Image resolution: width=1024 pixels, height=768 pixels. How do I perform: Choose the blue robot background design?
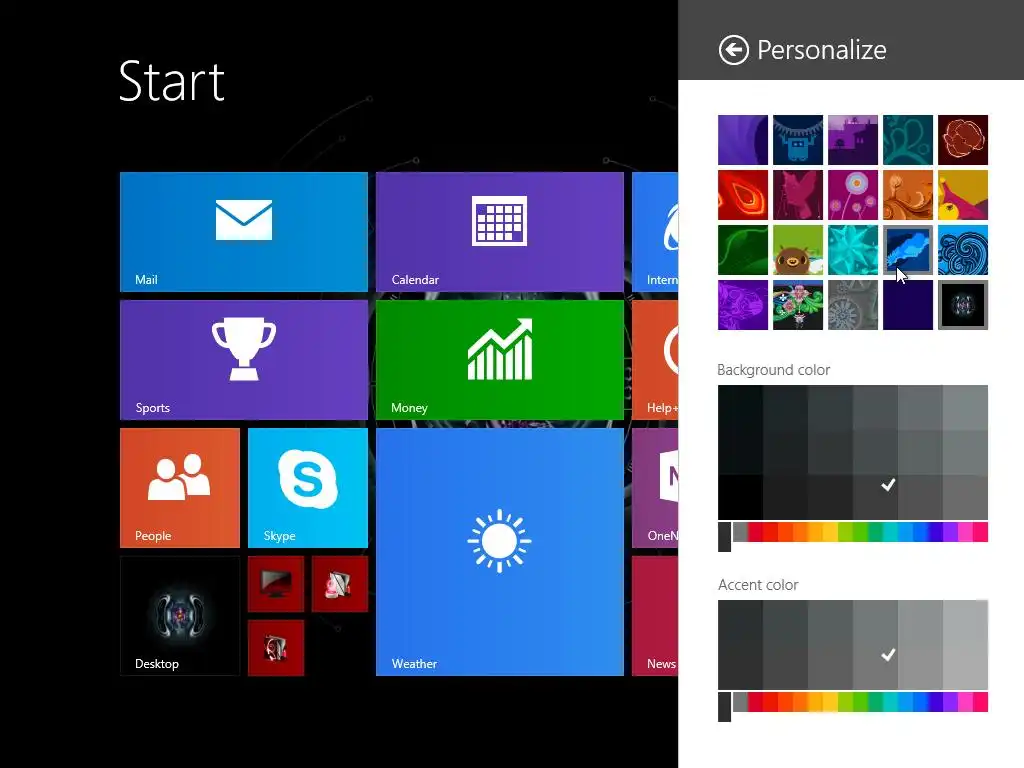coord(797,140)
